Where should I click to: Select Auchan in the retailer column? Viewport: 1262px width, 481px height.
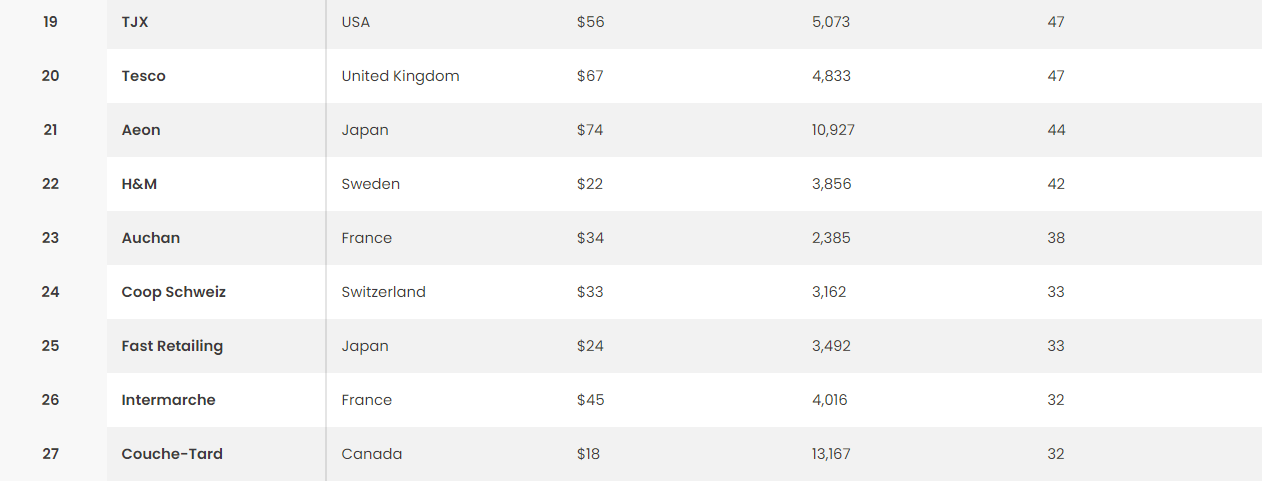point(151,238)
